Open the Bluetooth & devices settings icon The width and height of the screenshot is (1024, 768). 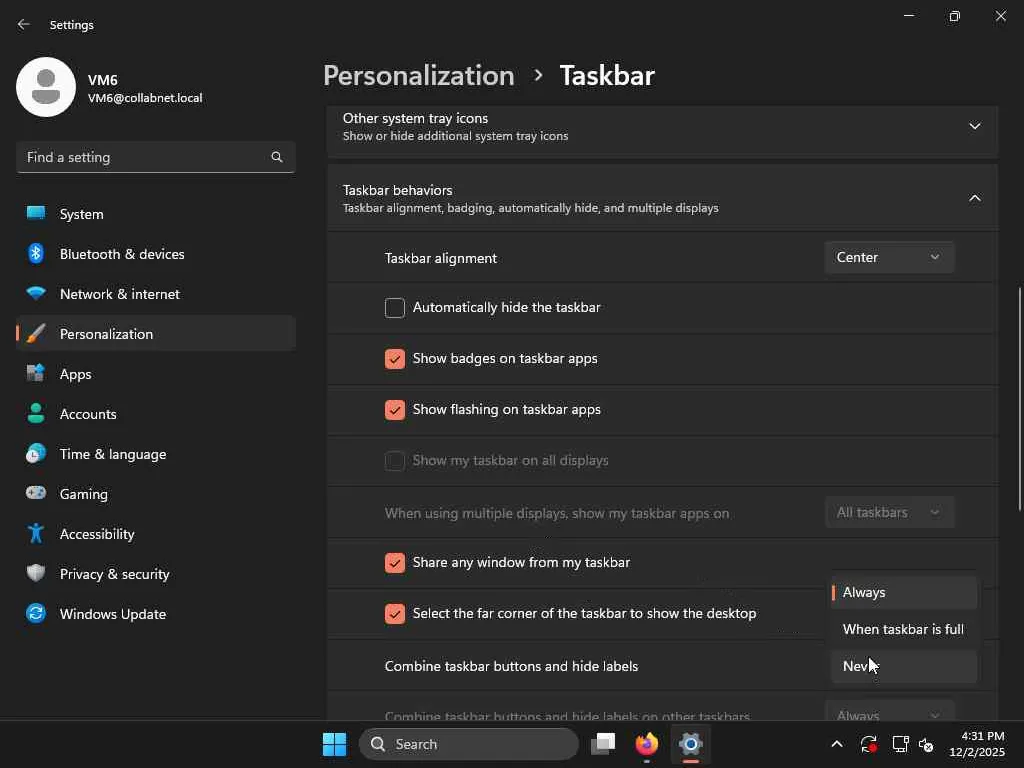(36, 254)
